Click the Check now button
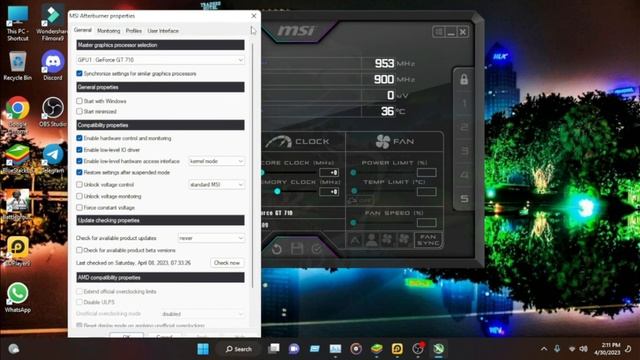Screen dimensions: 640x360 pos(227,263)
